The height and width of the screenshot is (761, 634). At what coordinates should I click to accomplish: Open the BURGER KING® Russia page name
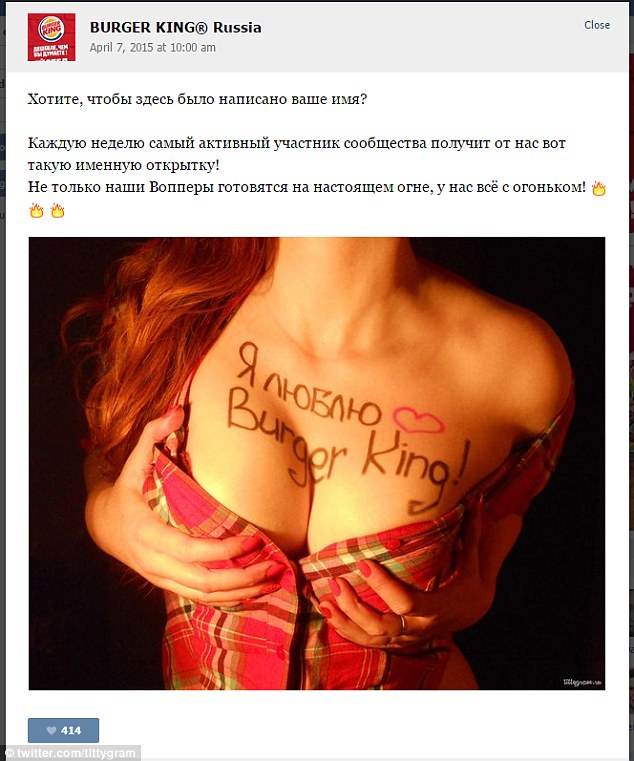tap(175, 28)
